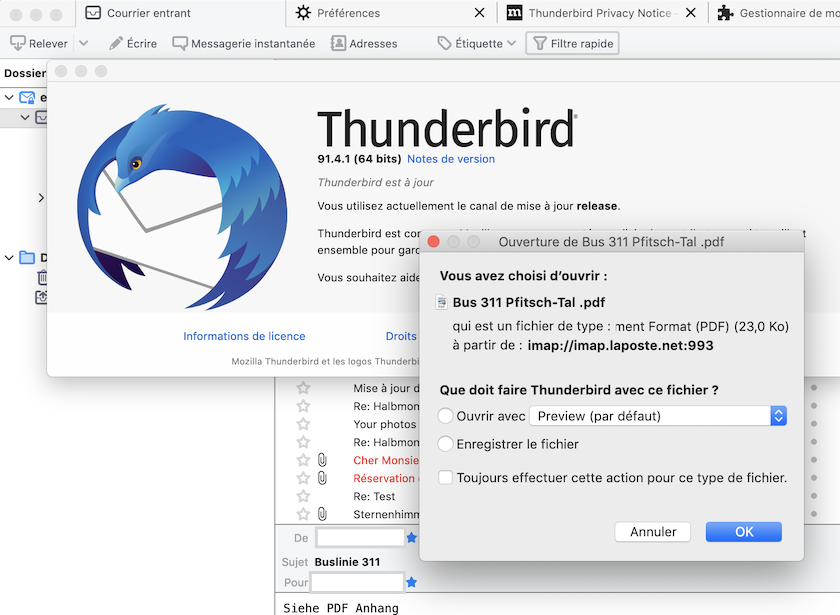Click the attachment paperclip on Sternenhimmel message
The height and width of the screenshot is (615, 840).
[322, 514]
